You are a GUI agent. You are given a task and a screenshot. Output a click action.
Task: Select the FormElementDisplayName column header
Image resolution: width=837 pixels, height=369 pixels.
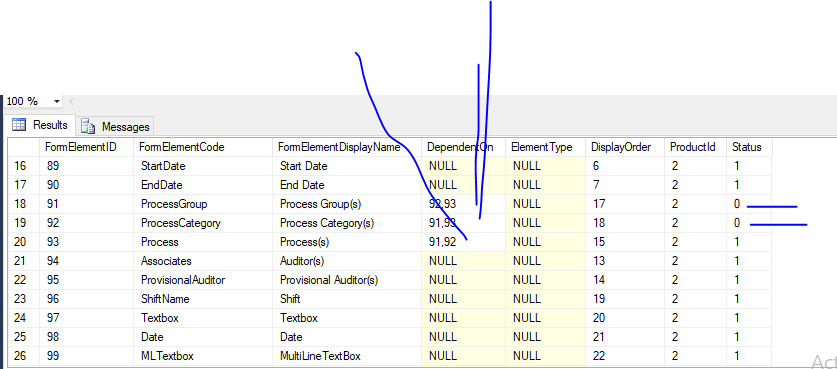(x=348, y=147)
